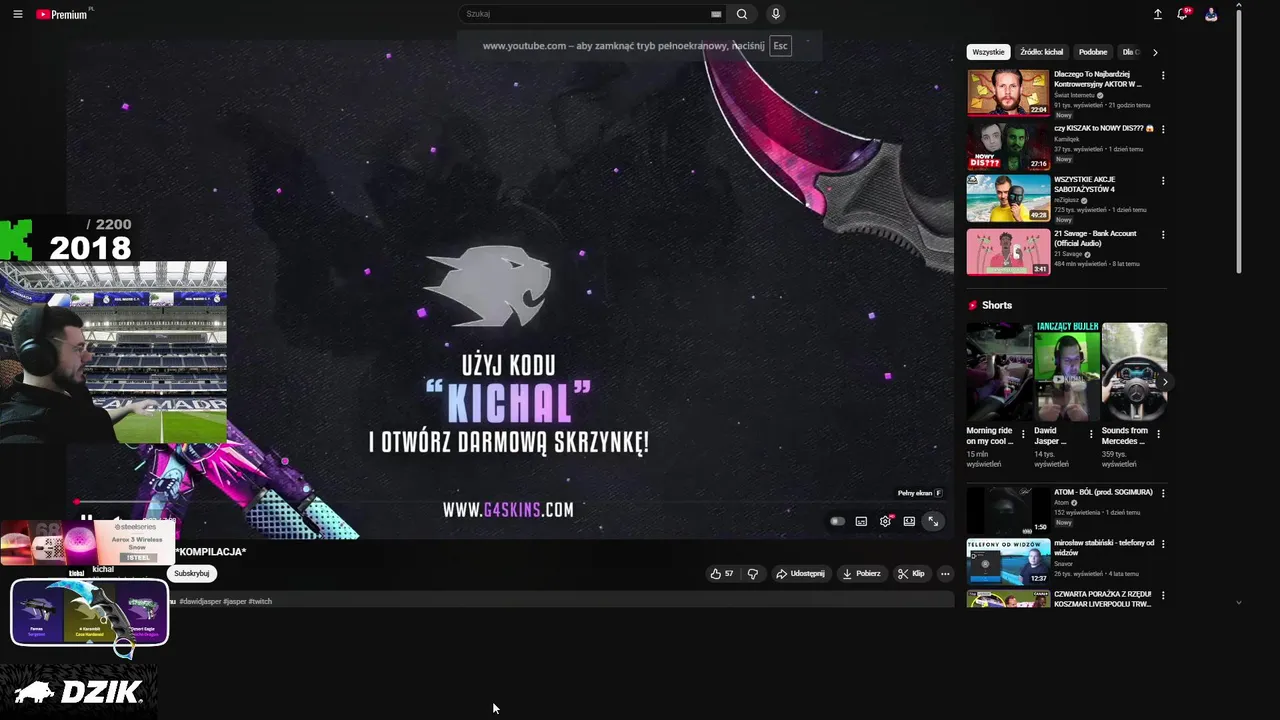
Task: Open ATOM - BÓL (prod. SOGIMURA) video
Action: 1103,492
